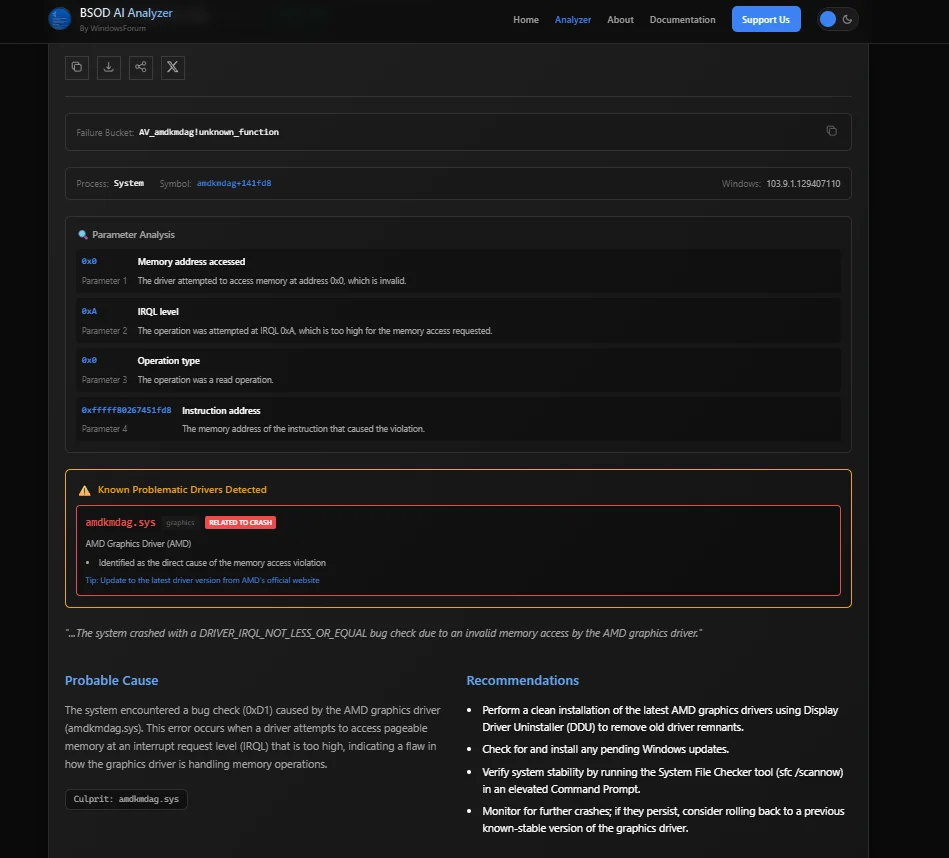
Task: Click the Culprit: amdkmdag.sys label
Action: [x=126, y=799]
